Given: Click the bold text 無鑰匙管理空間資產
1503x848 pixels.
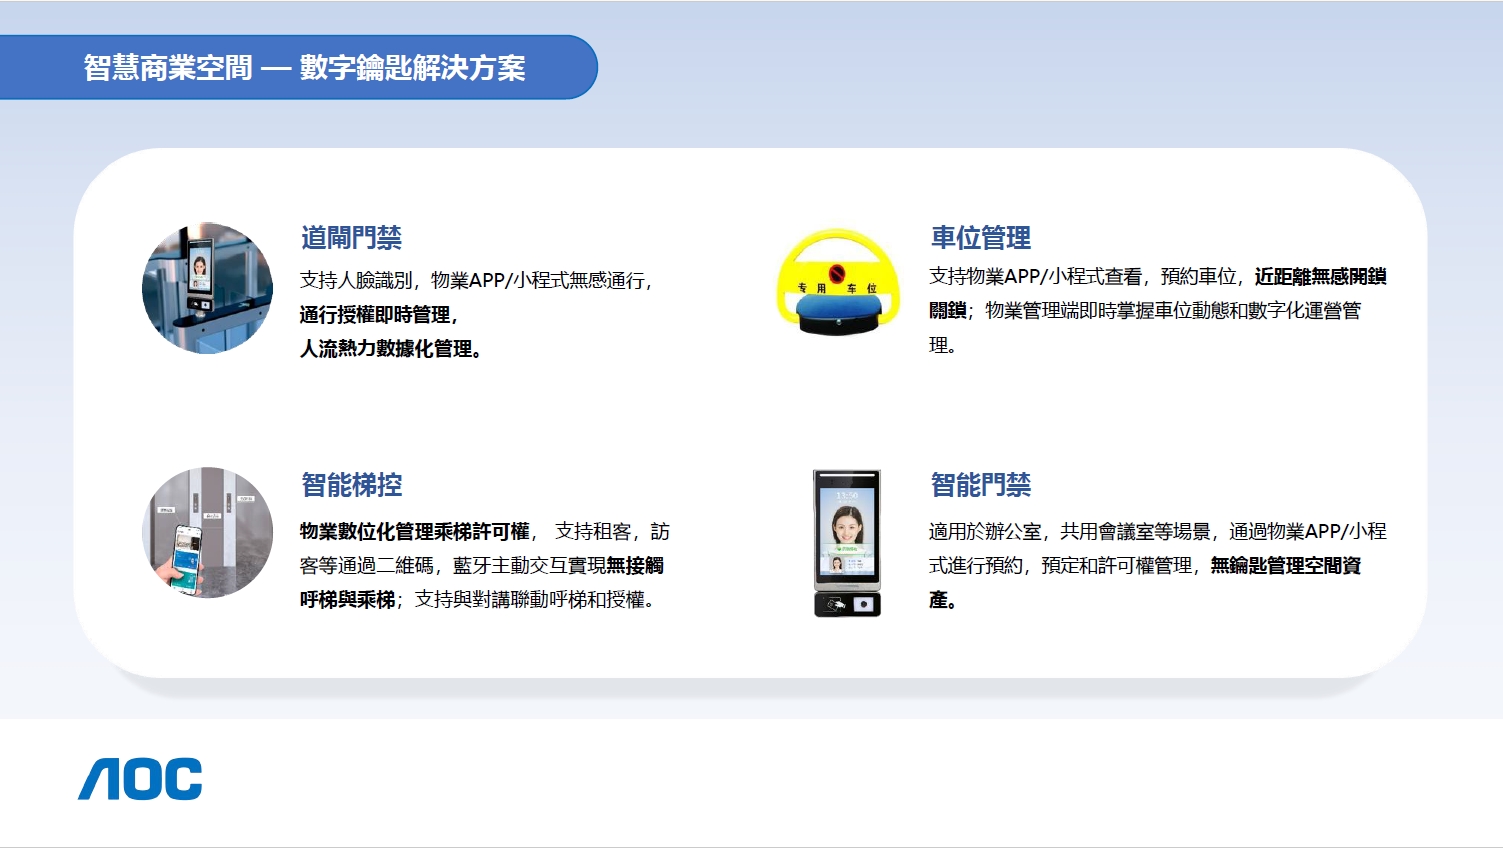Looking at the screenshot, I should [x=1285, y=566].
